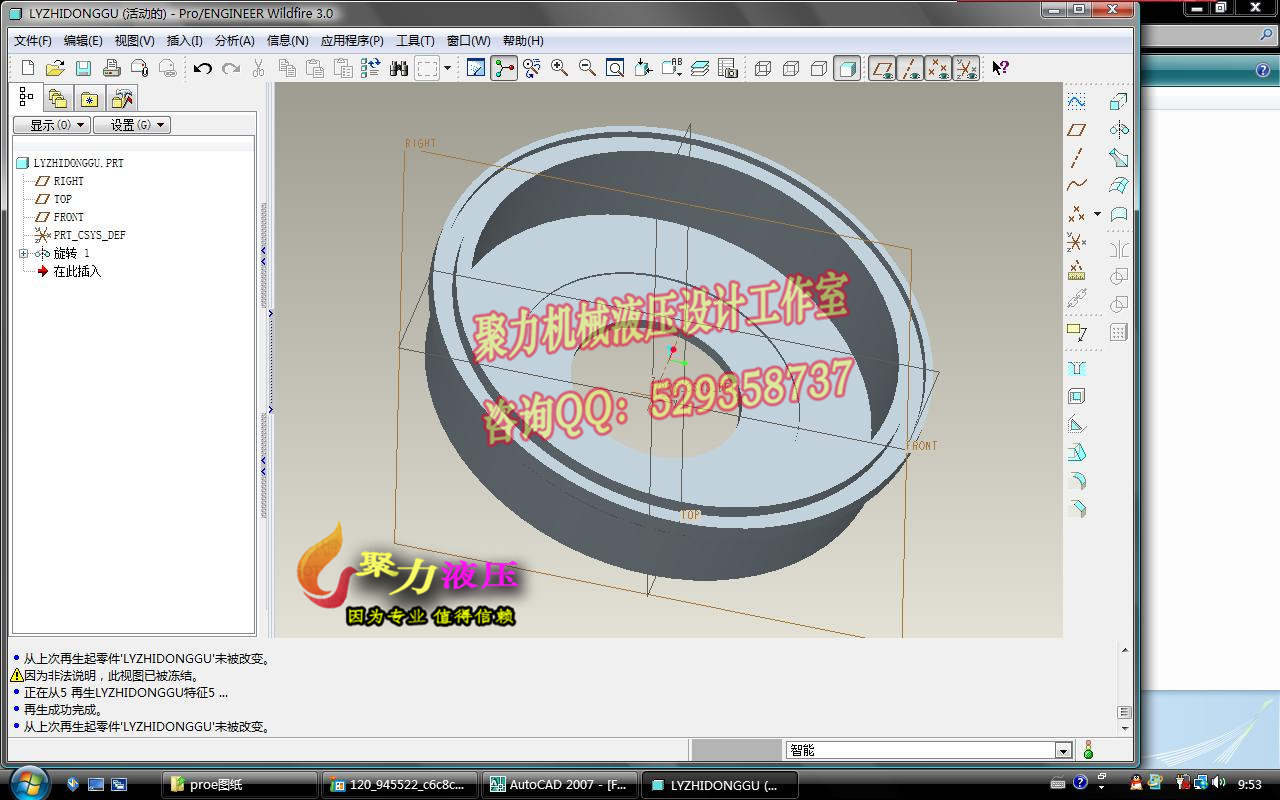Screen dimensions: 1280x800
Task: Toggle coordinate system display visibility
Action: click(966, 67)
